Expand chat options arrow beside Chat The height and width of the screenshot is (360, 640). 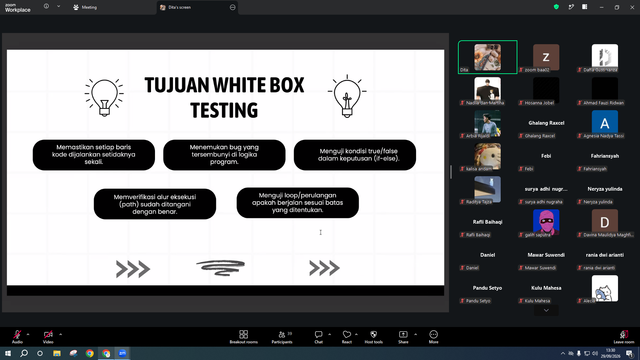(329, 334)
